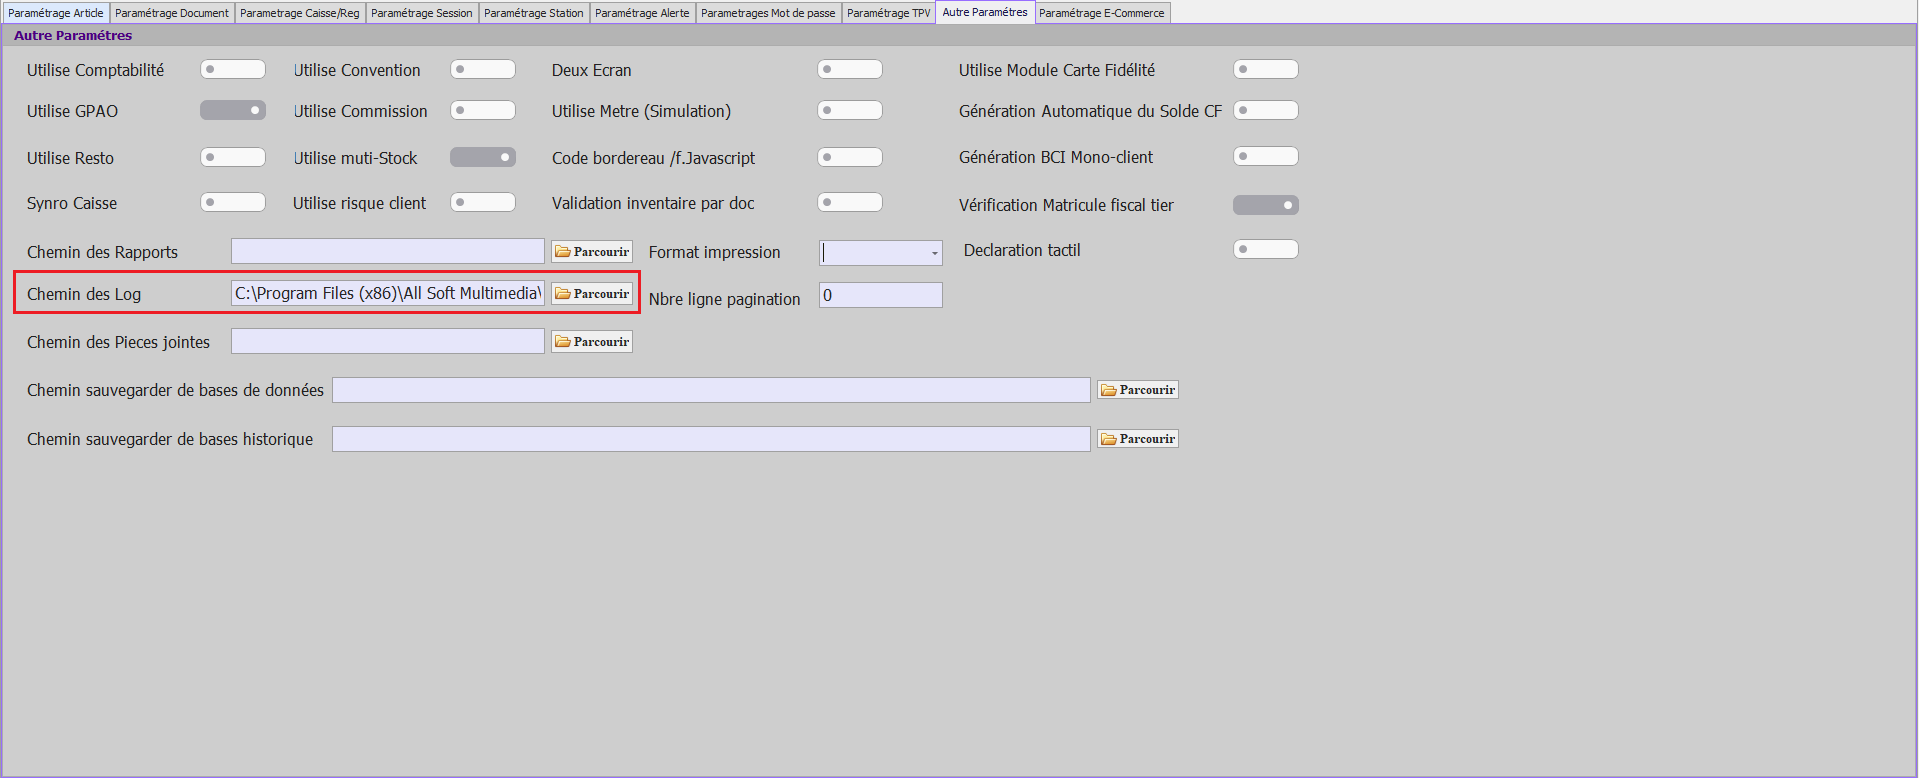Toggle Génération Automatique du Solde CF
Screen dimensions: 1919x778
[x=1266, y=110]
